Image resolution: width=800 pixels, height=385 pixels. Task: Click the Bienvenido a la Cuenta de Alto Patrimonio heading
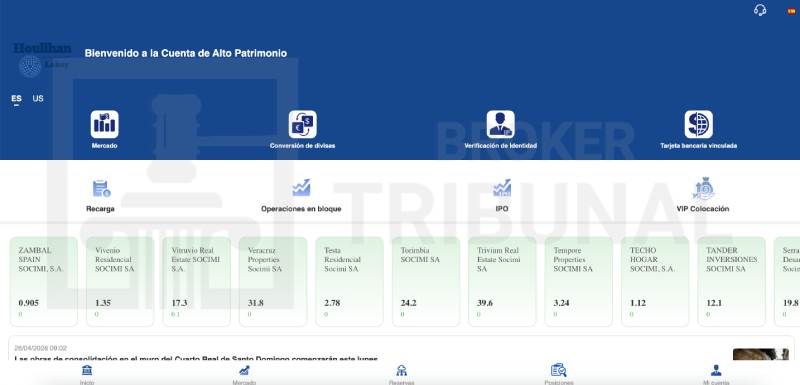click(x=186, y=53)
